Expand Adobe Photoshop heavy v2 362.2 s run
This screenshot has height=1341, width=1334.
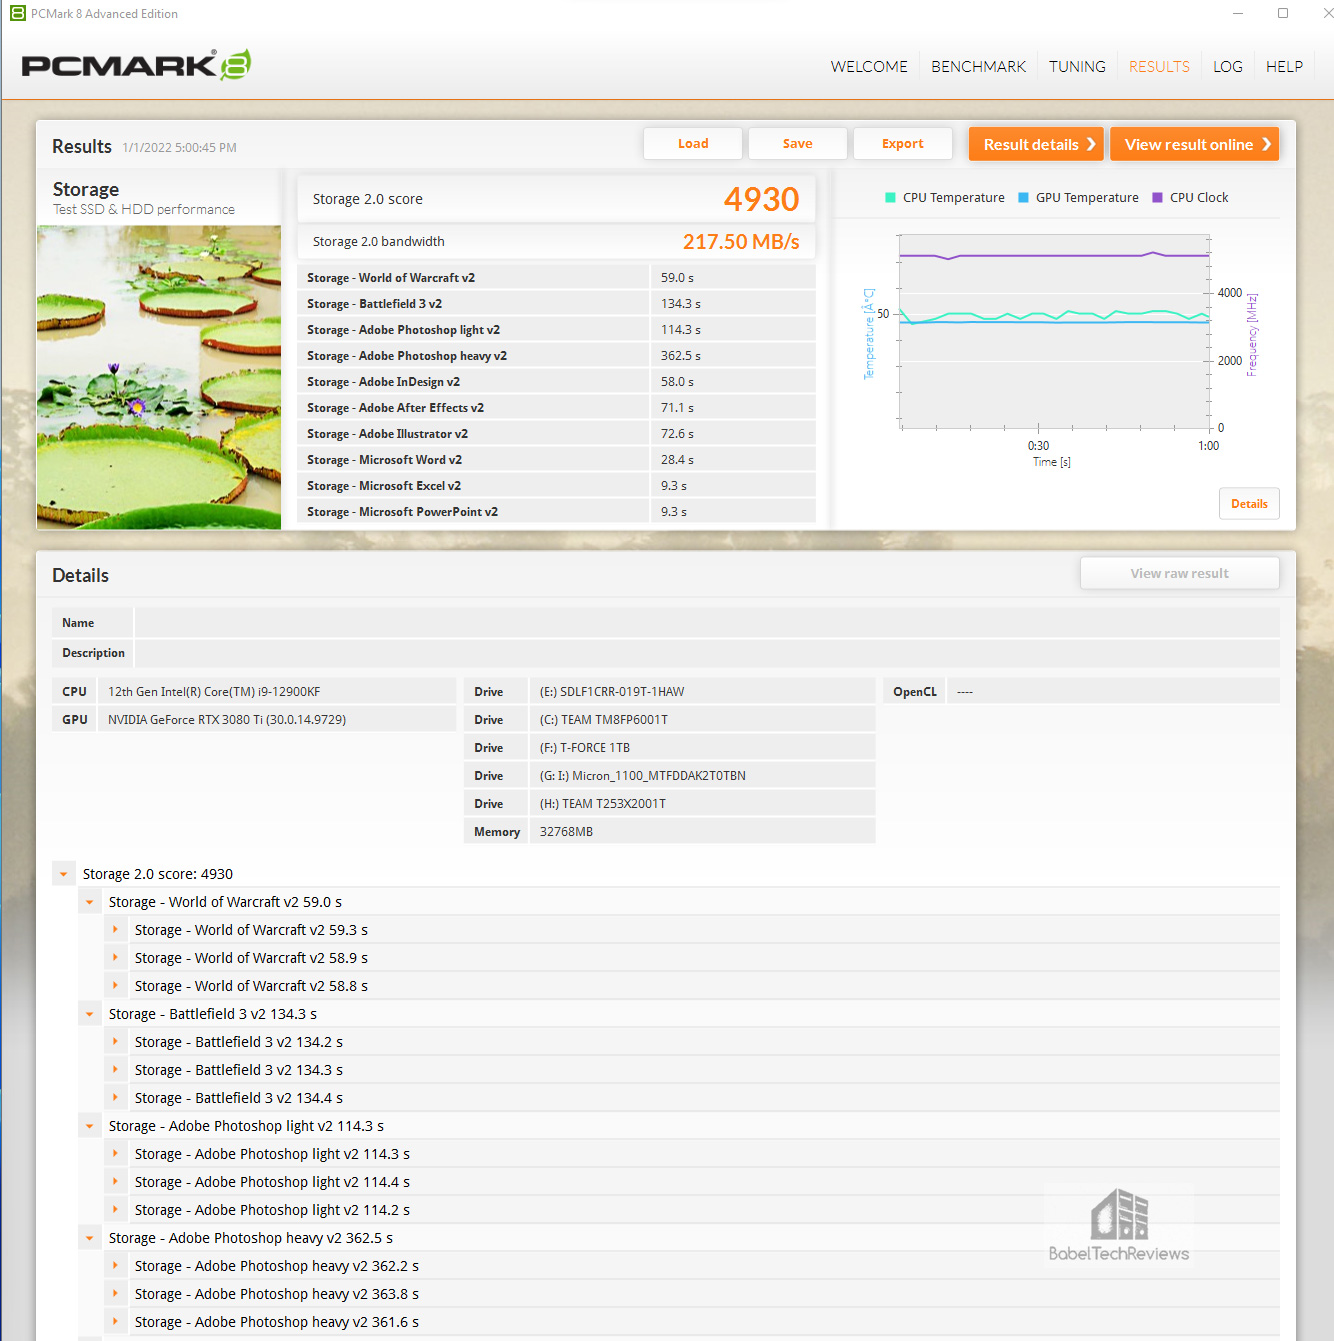(x=116, y=1266)
